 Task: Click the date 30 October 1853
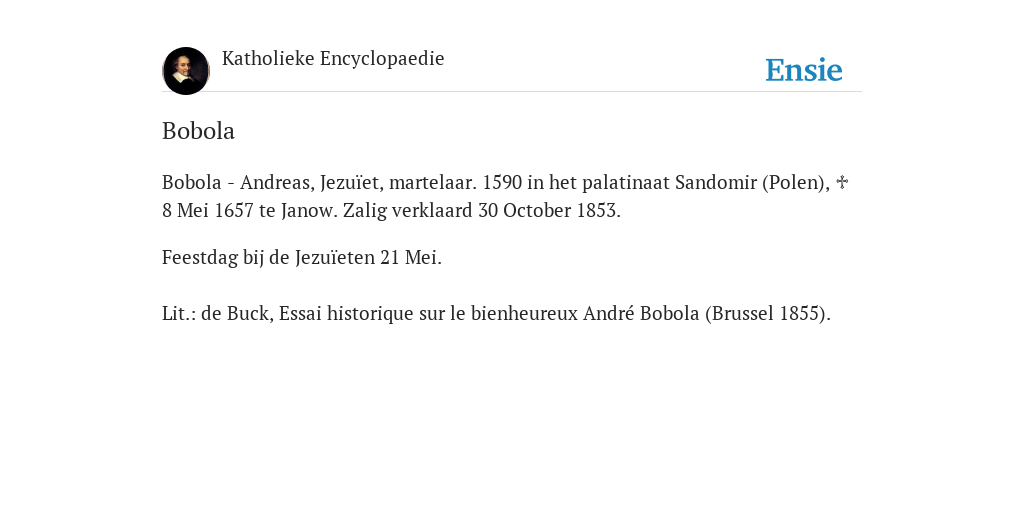[x=549, y=210]
